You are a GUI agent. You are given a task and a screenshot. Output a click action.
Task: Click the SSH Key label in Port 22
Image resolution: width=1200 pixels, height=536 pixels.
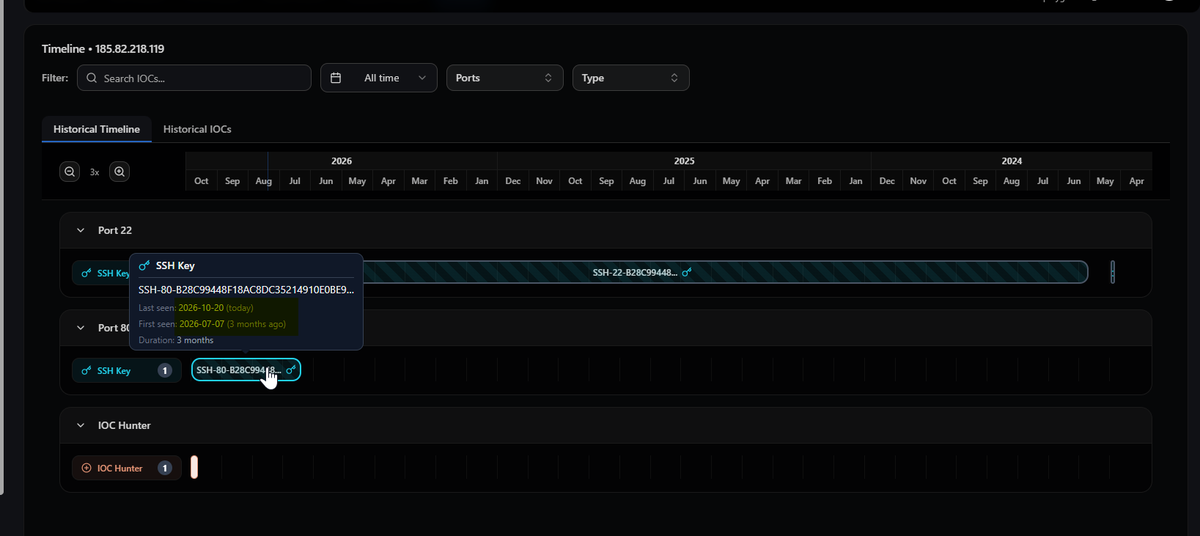(102, 272)
